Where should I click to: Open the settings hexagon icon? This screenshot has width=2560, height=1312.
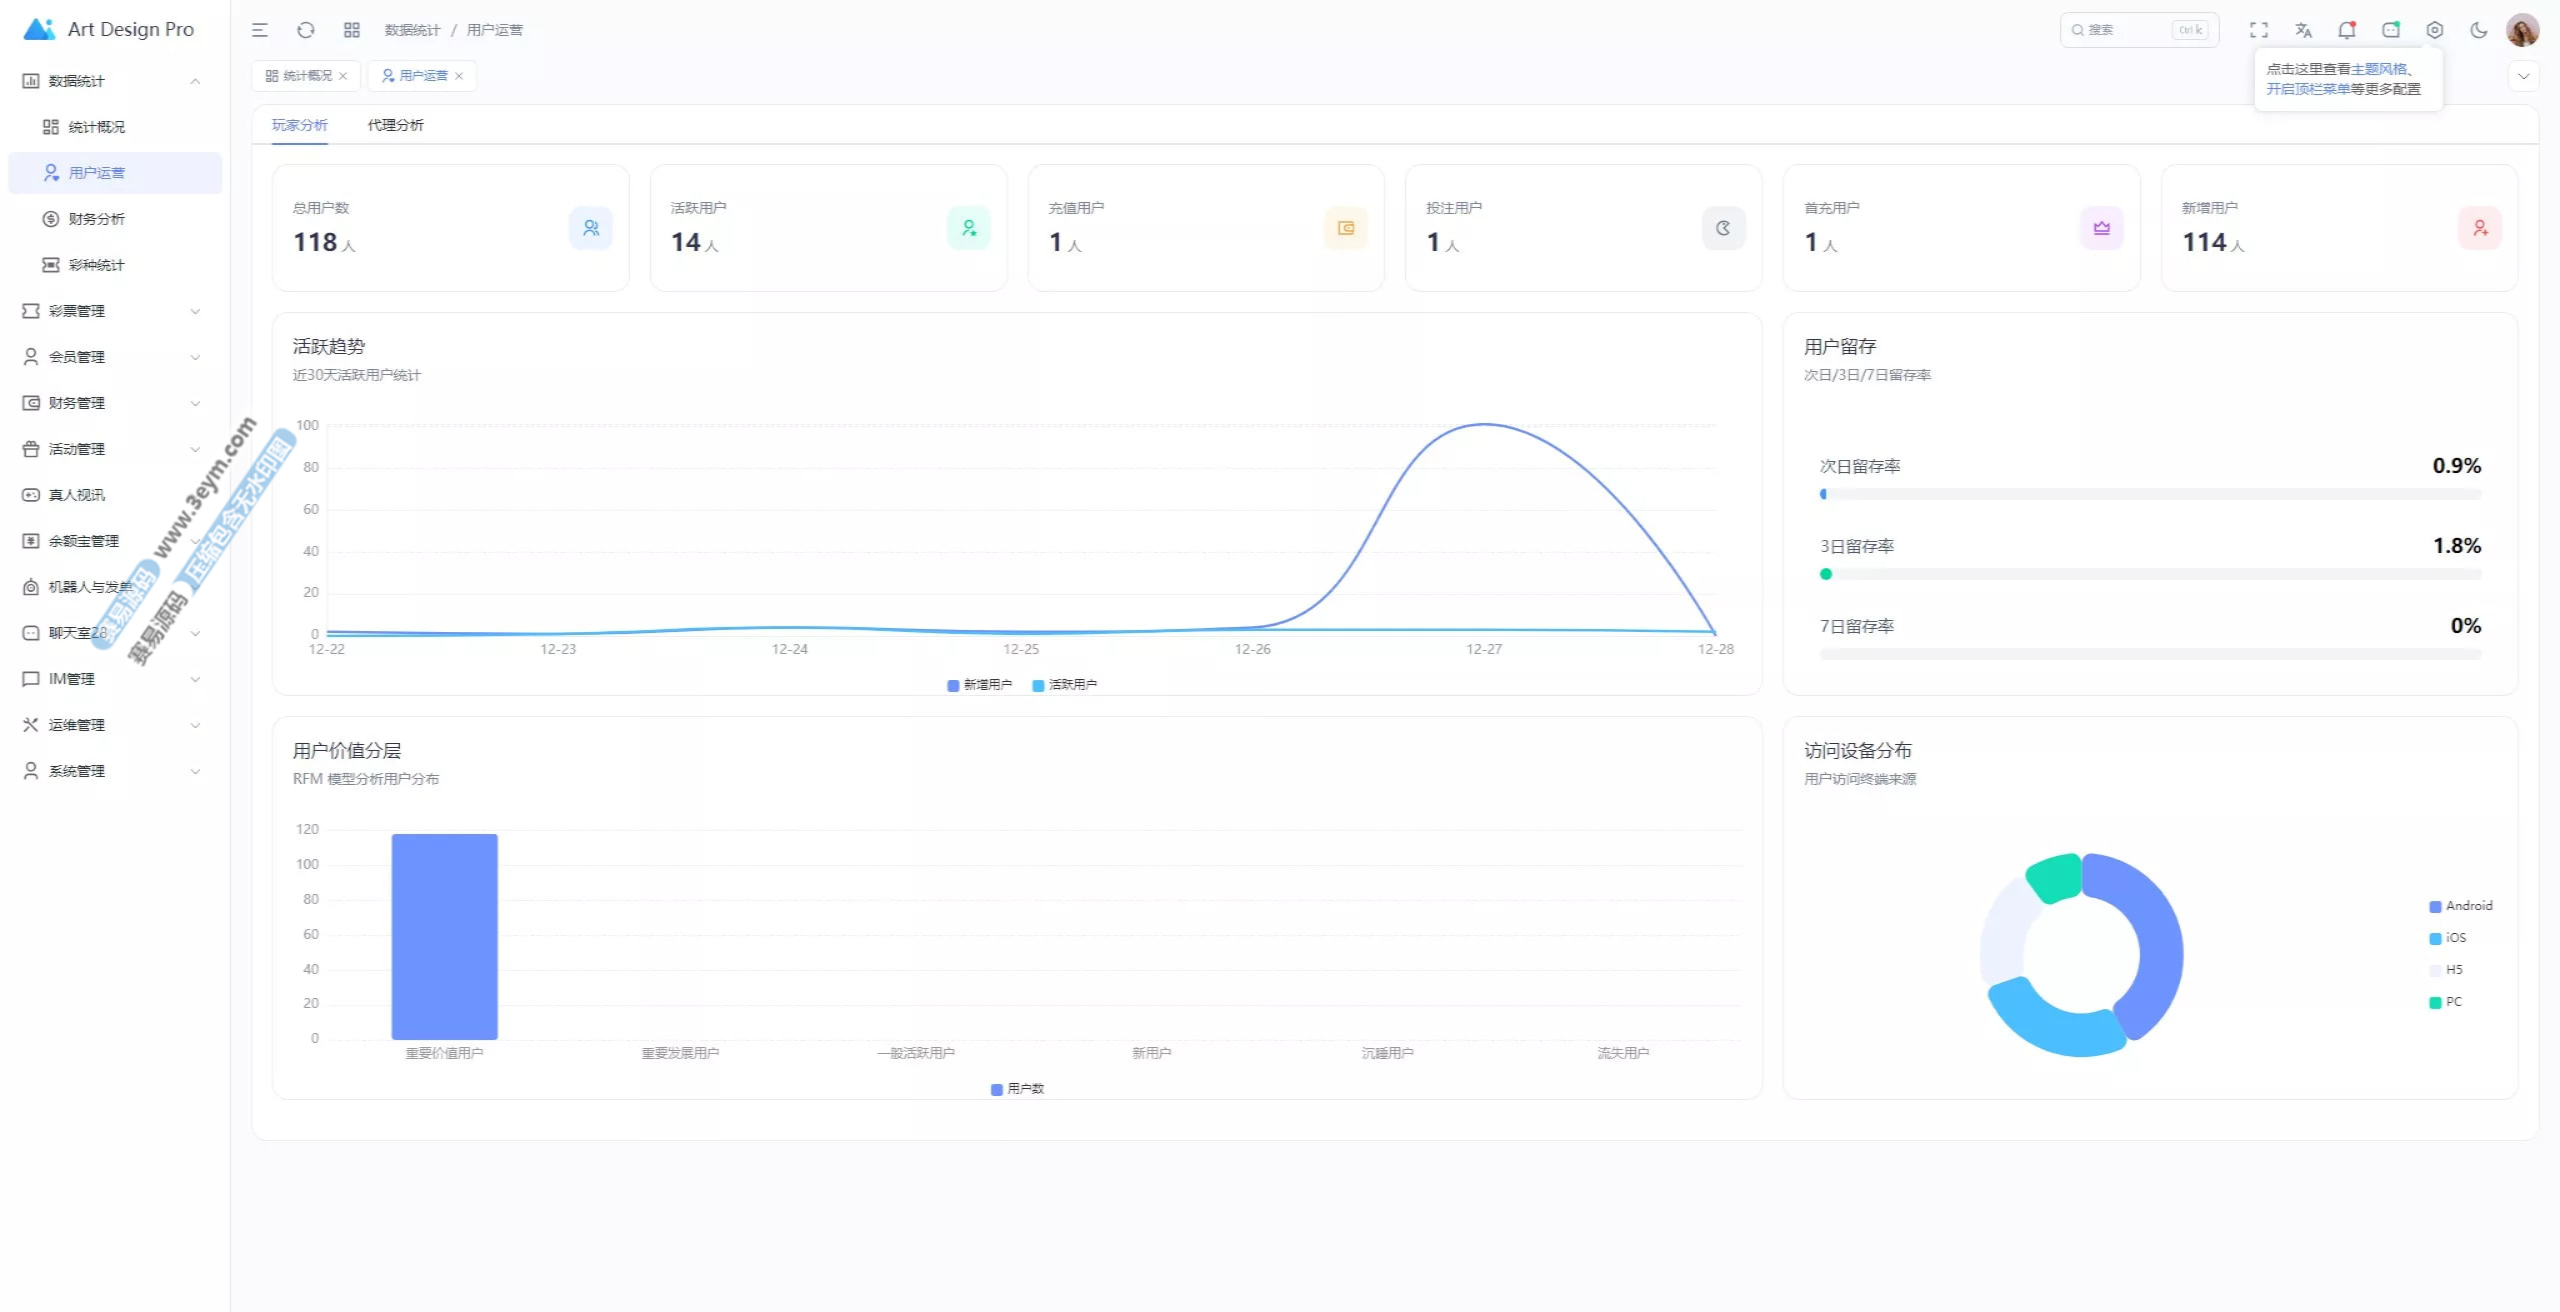pyautogui.click(x=2434, y=30)
